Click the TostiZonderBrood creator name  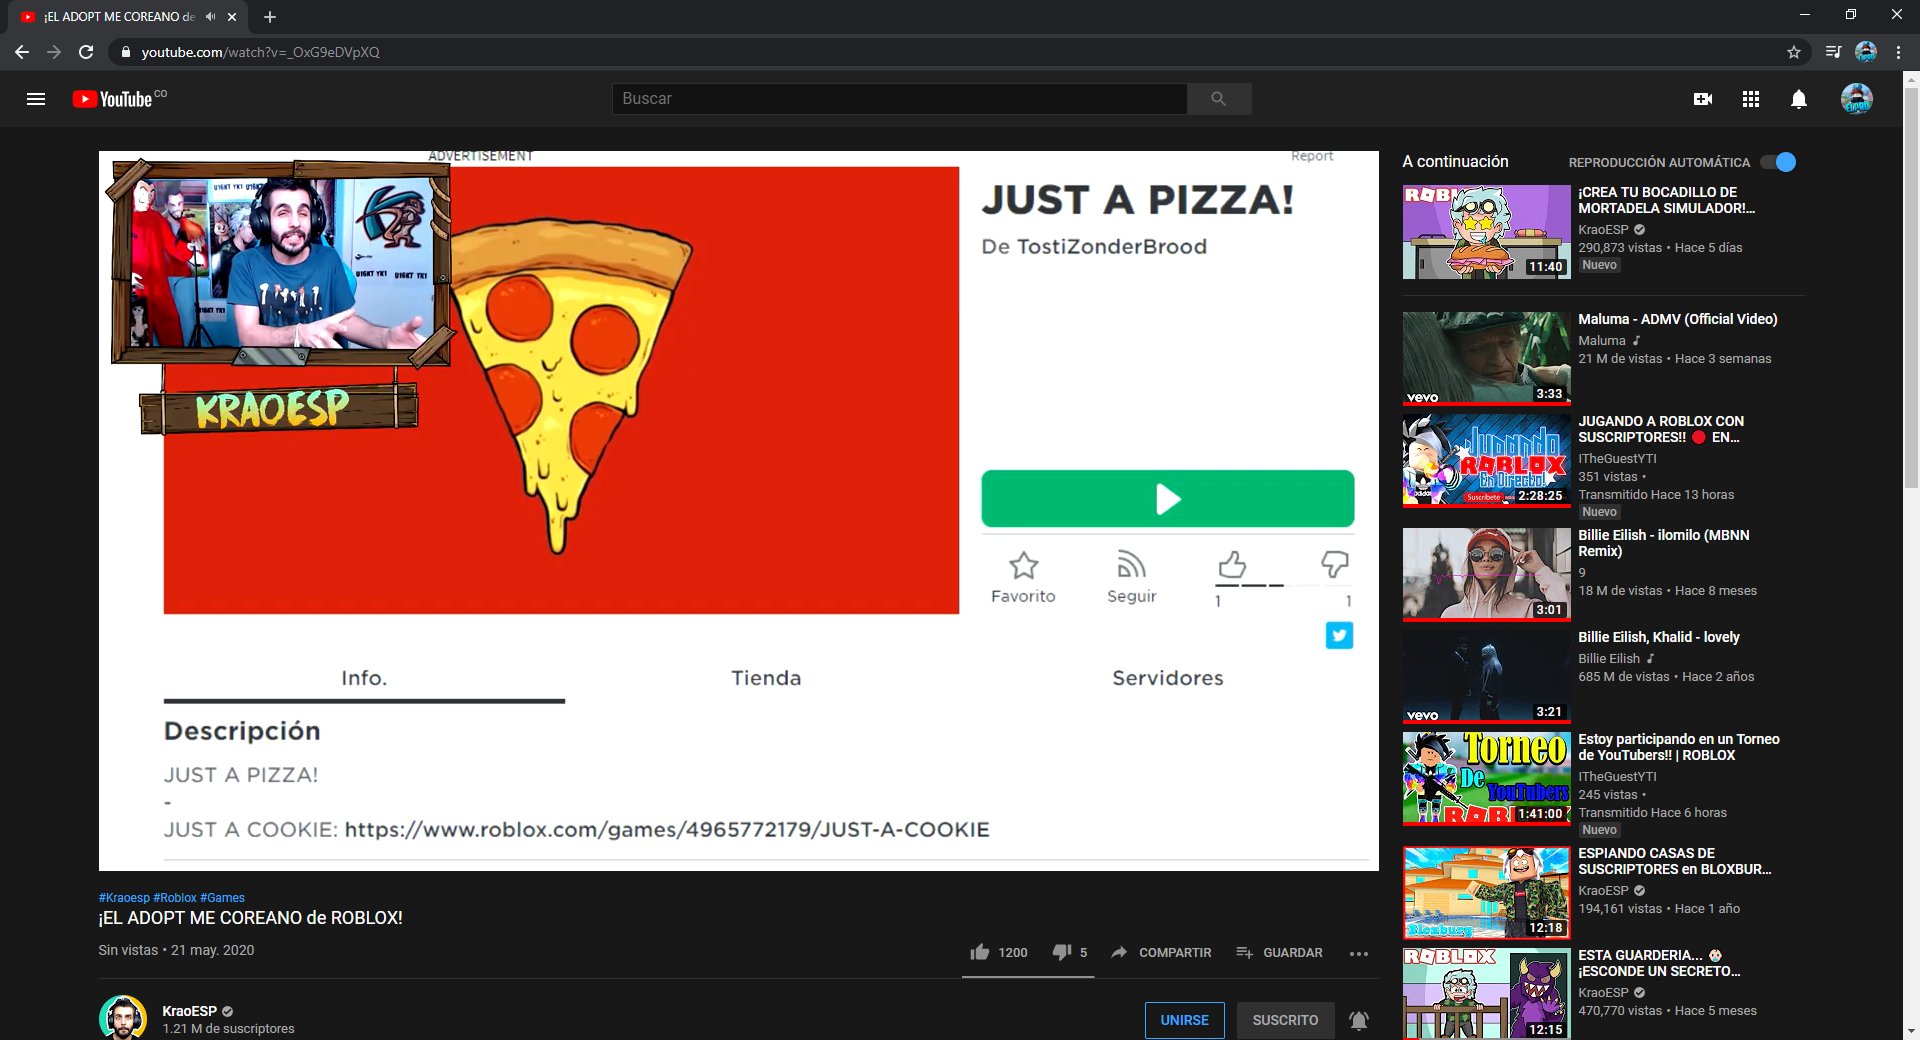(x=1112, y=247)
